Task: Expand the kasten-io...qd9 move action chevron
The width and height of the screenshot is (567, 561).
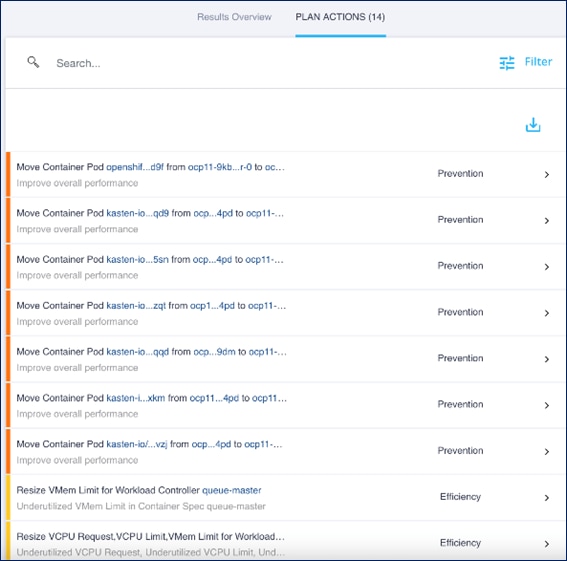Action: [x=547, y=221]
